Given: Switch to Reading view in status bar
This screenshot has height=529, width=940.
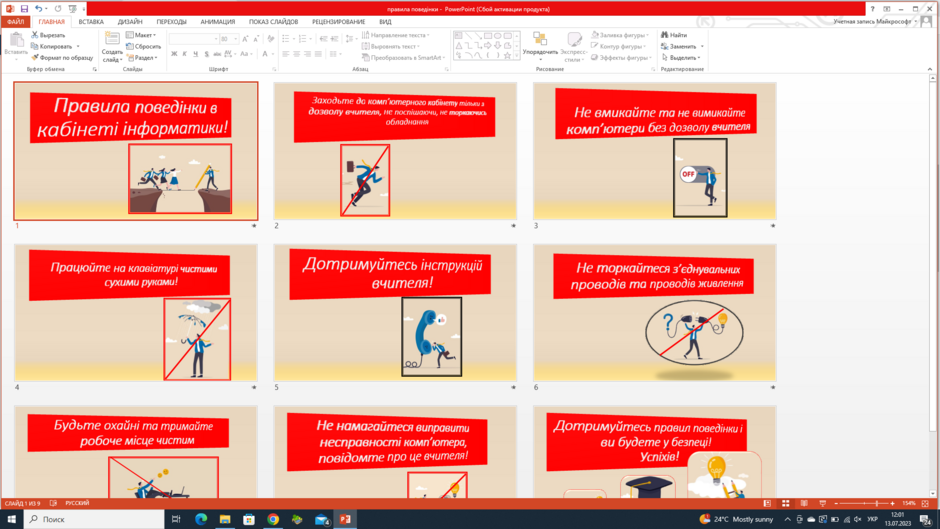Looking at the screenshot, I should 804,503.
